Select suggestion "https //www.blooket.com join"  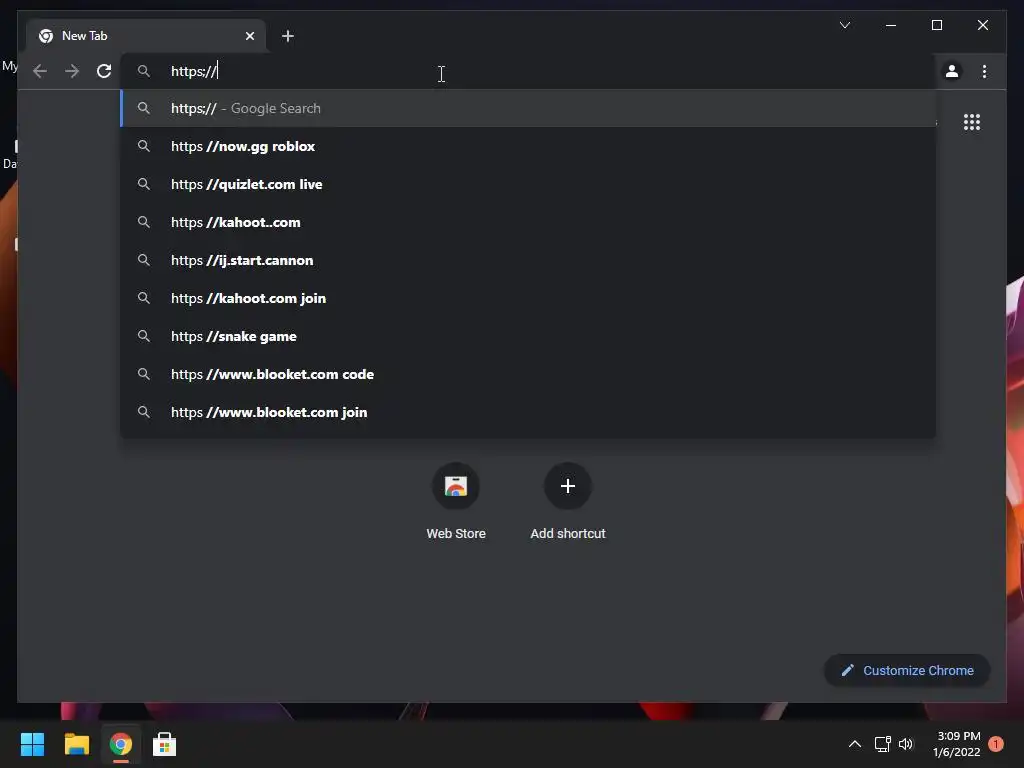[x=528, y=412]
